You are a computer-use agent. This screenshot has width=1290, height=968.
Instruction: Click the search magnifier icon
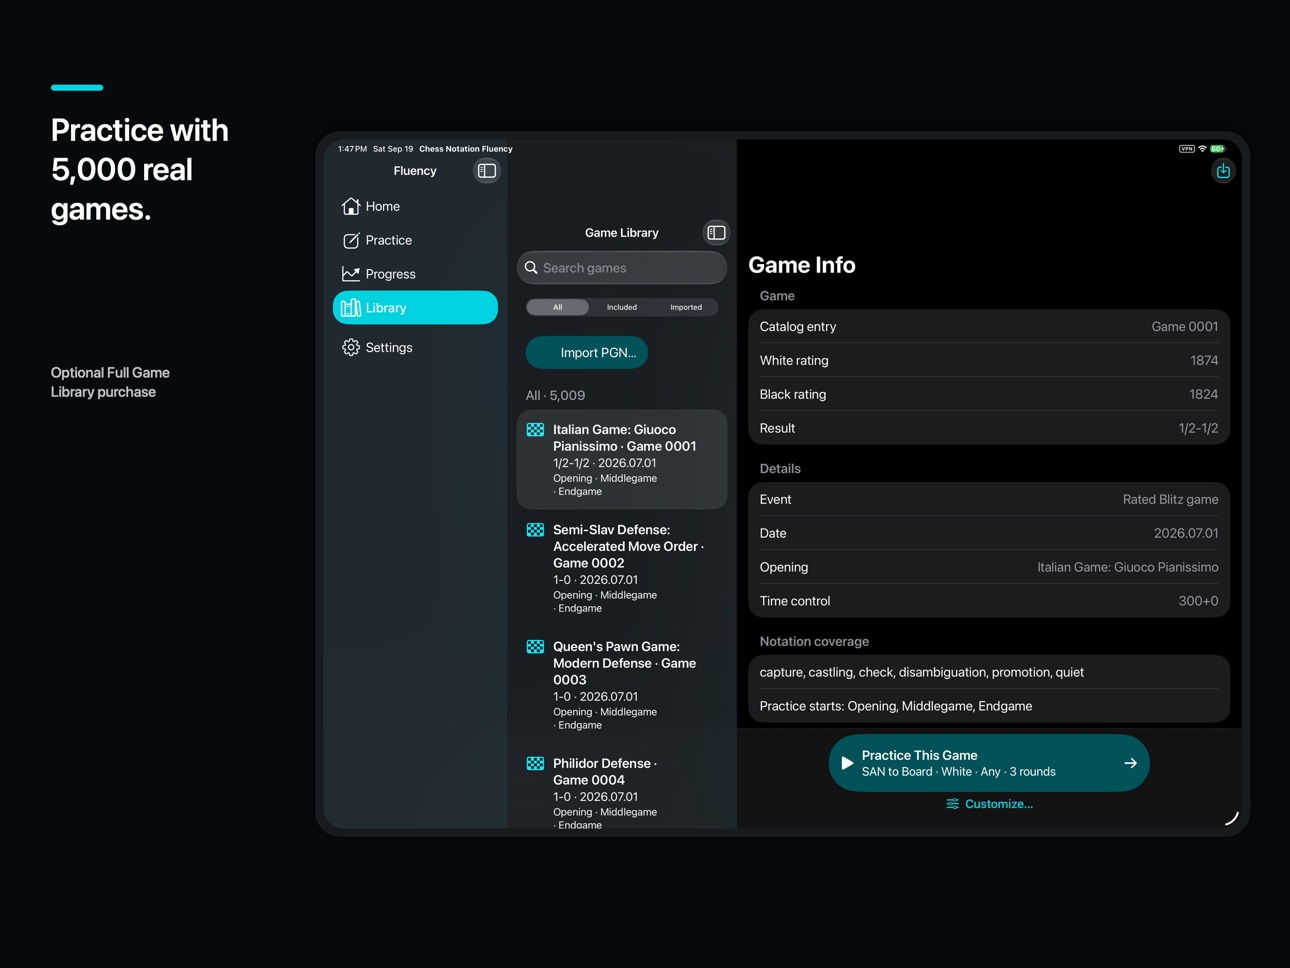coord(532,268)
